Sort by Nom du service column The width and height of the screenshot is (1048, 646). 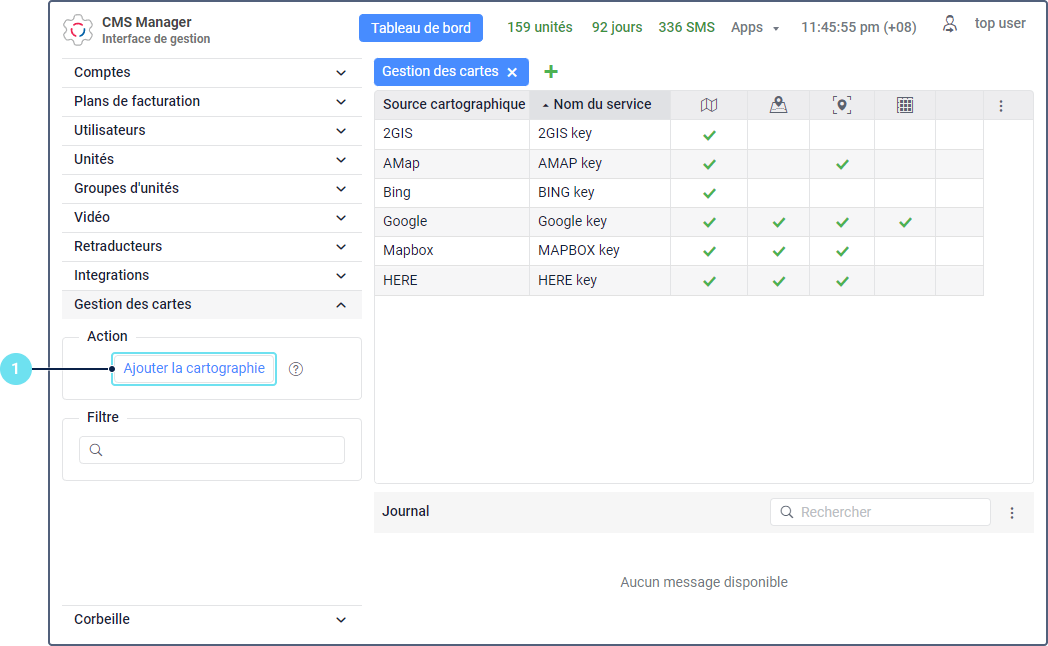tap(601, 105)
